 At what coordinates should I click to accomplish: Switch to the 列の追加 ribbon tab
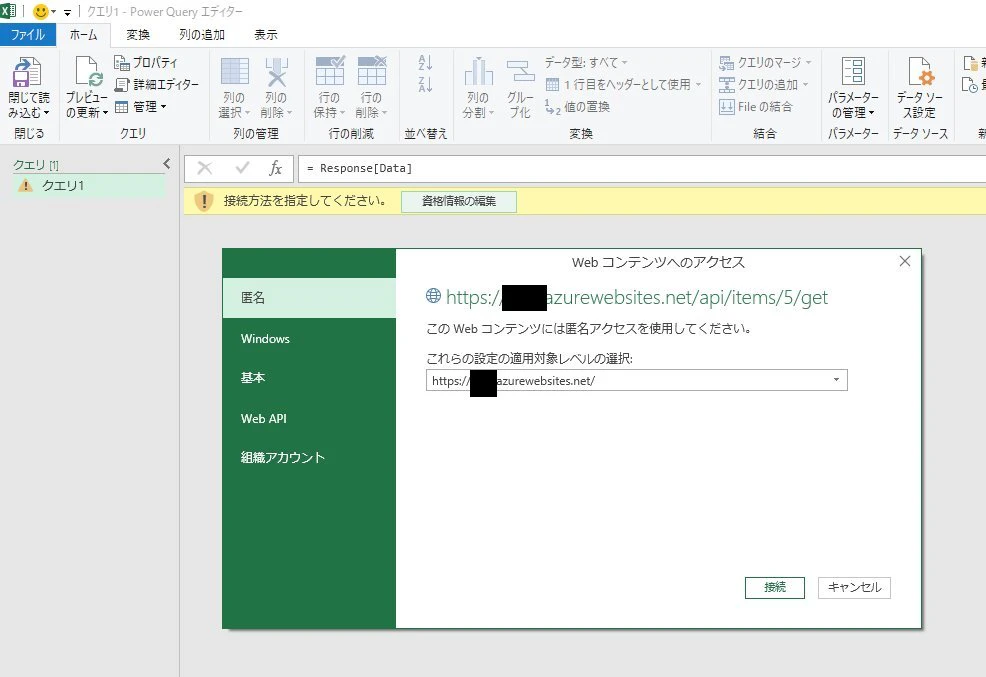pyautogui.click(x=202, y=35)
